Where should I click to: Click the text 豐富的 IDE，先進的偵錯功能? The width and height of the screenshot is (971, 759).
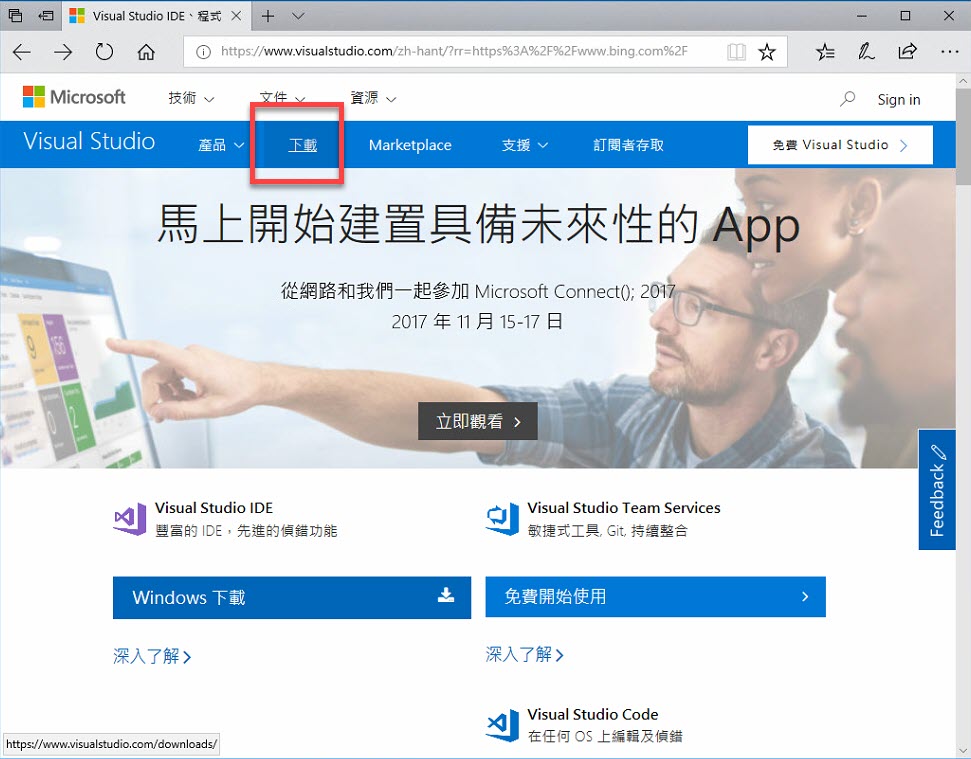pyautogui.click(x=246, y=531)
